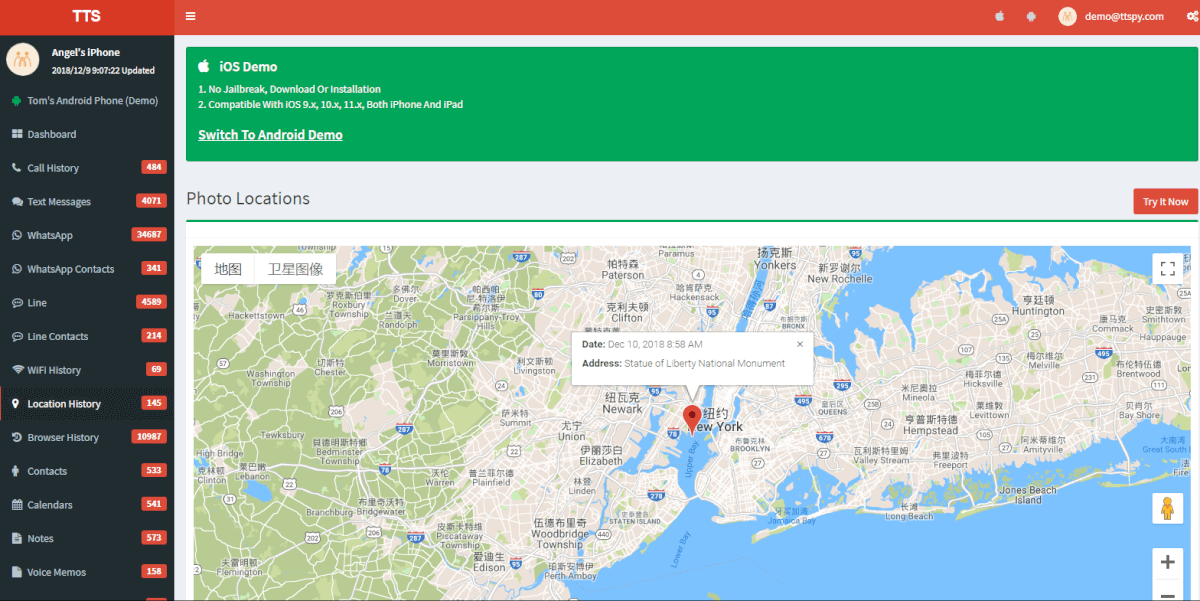The width and height of the screenshot is (1200, 601).
Task: Click the Calendars icon
Action: 17,505
